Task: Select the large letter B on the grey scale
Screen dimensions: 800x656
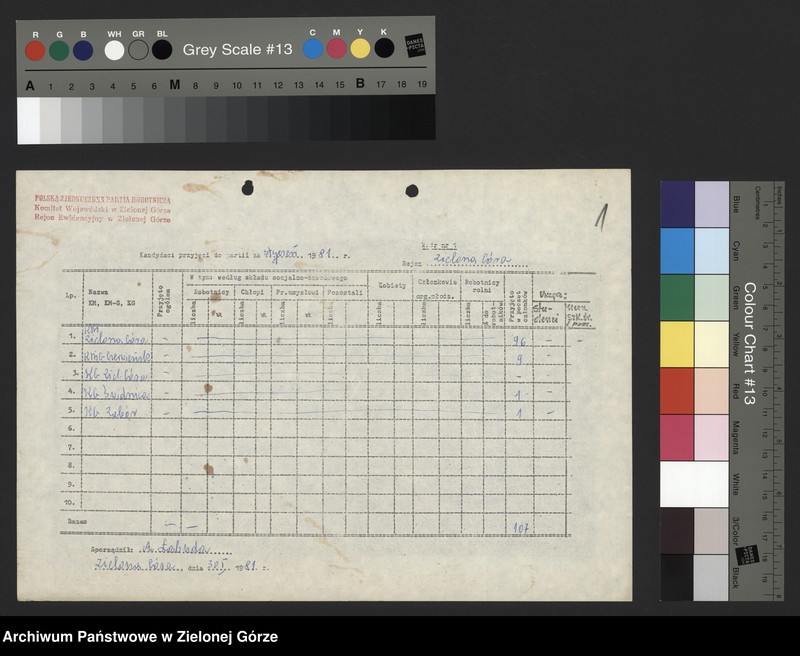Action: click(360, 83)
